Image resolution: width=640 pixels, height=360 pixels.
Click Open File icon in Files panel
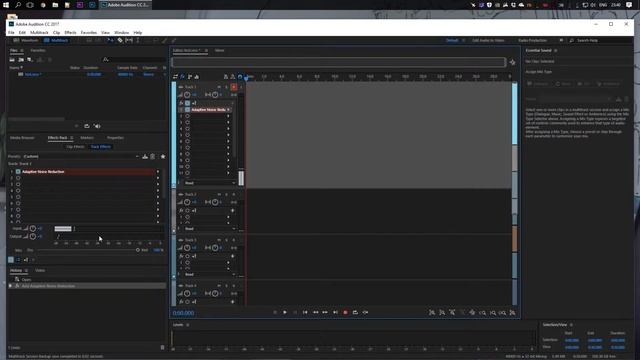[12, 60]
